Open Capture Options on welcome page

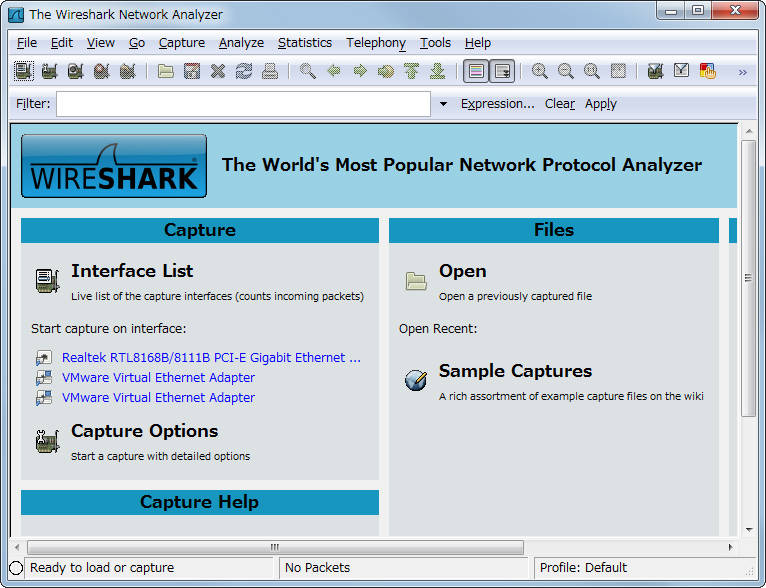click(145, 431)
